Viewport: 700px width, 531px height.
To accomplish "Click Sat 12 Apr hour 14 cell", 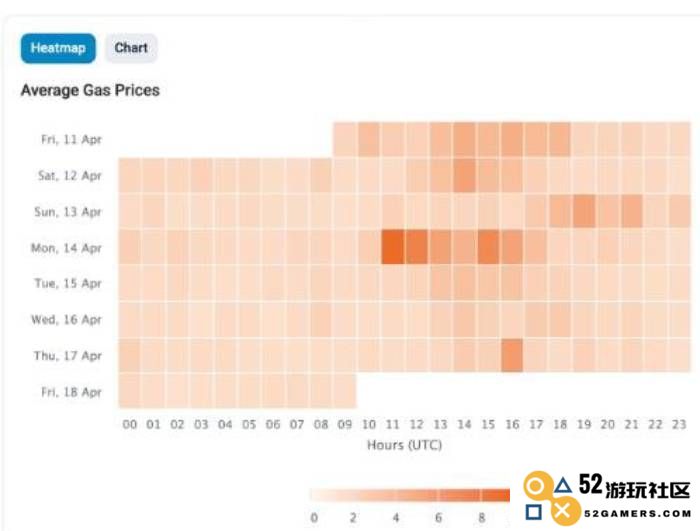I will pyautogui.click(x=465, y=175).
